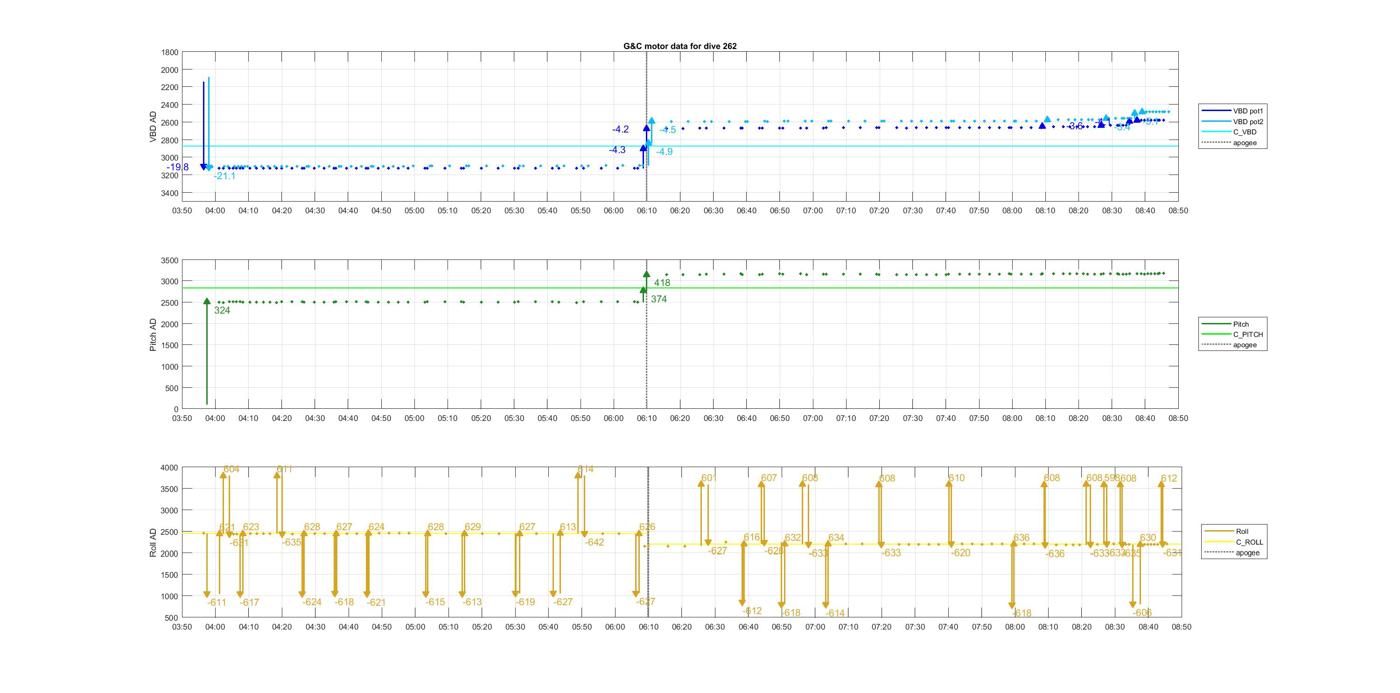Click the '634' roll data label
Viewport: 1400px width, 693px height.
coord(836,538)
